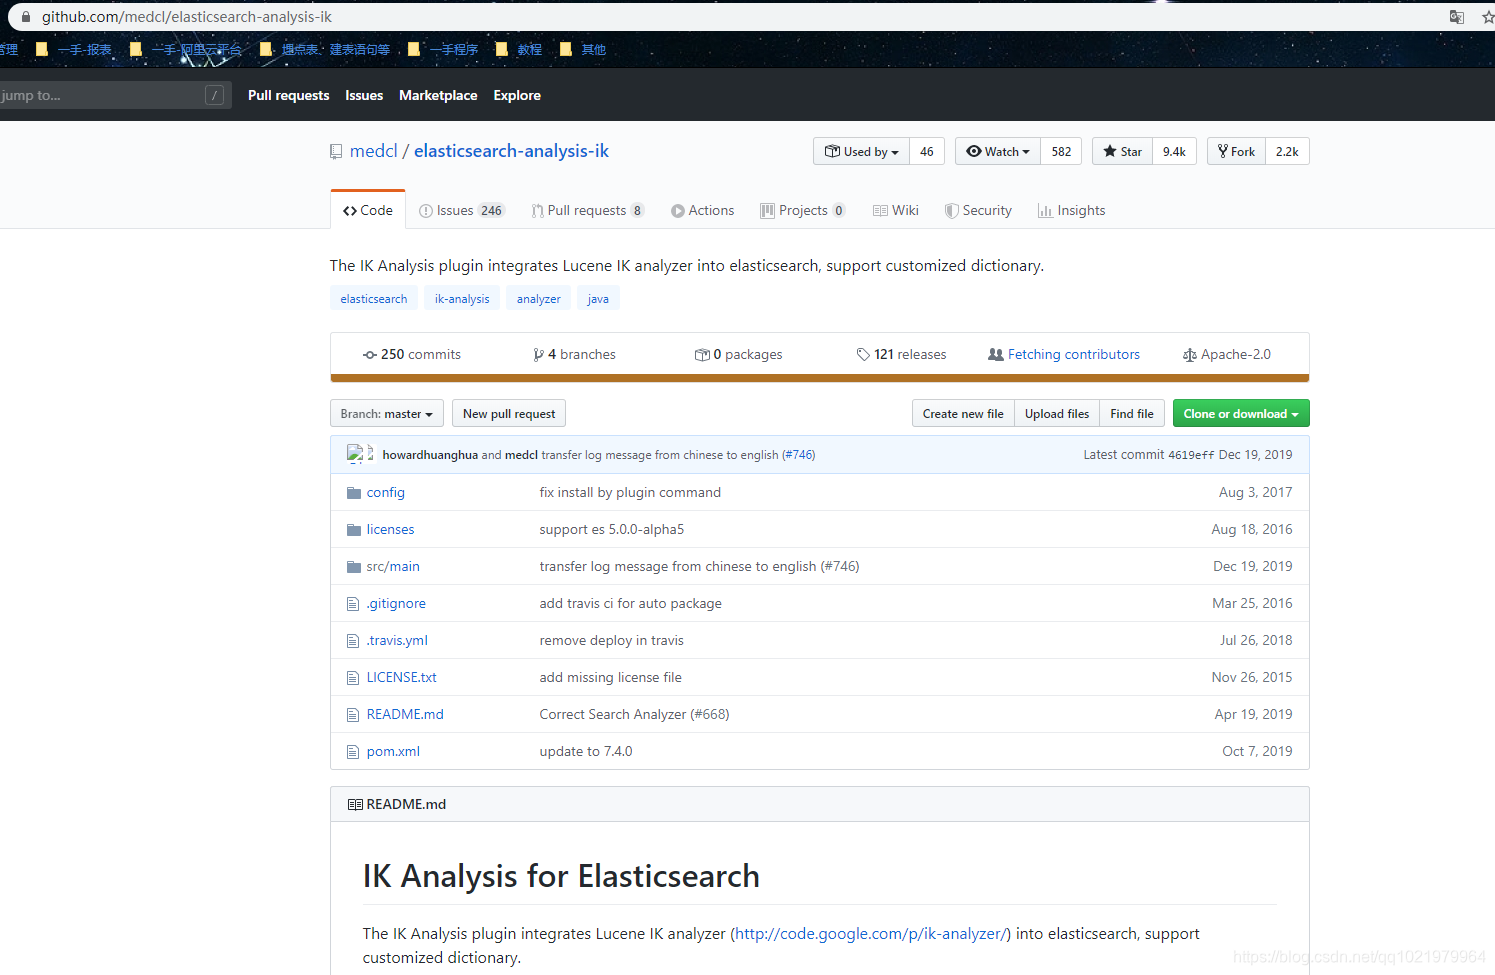Click the README.md header book icon
1495x975 pixels.
(x=355, y=805)
